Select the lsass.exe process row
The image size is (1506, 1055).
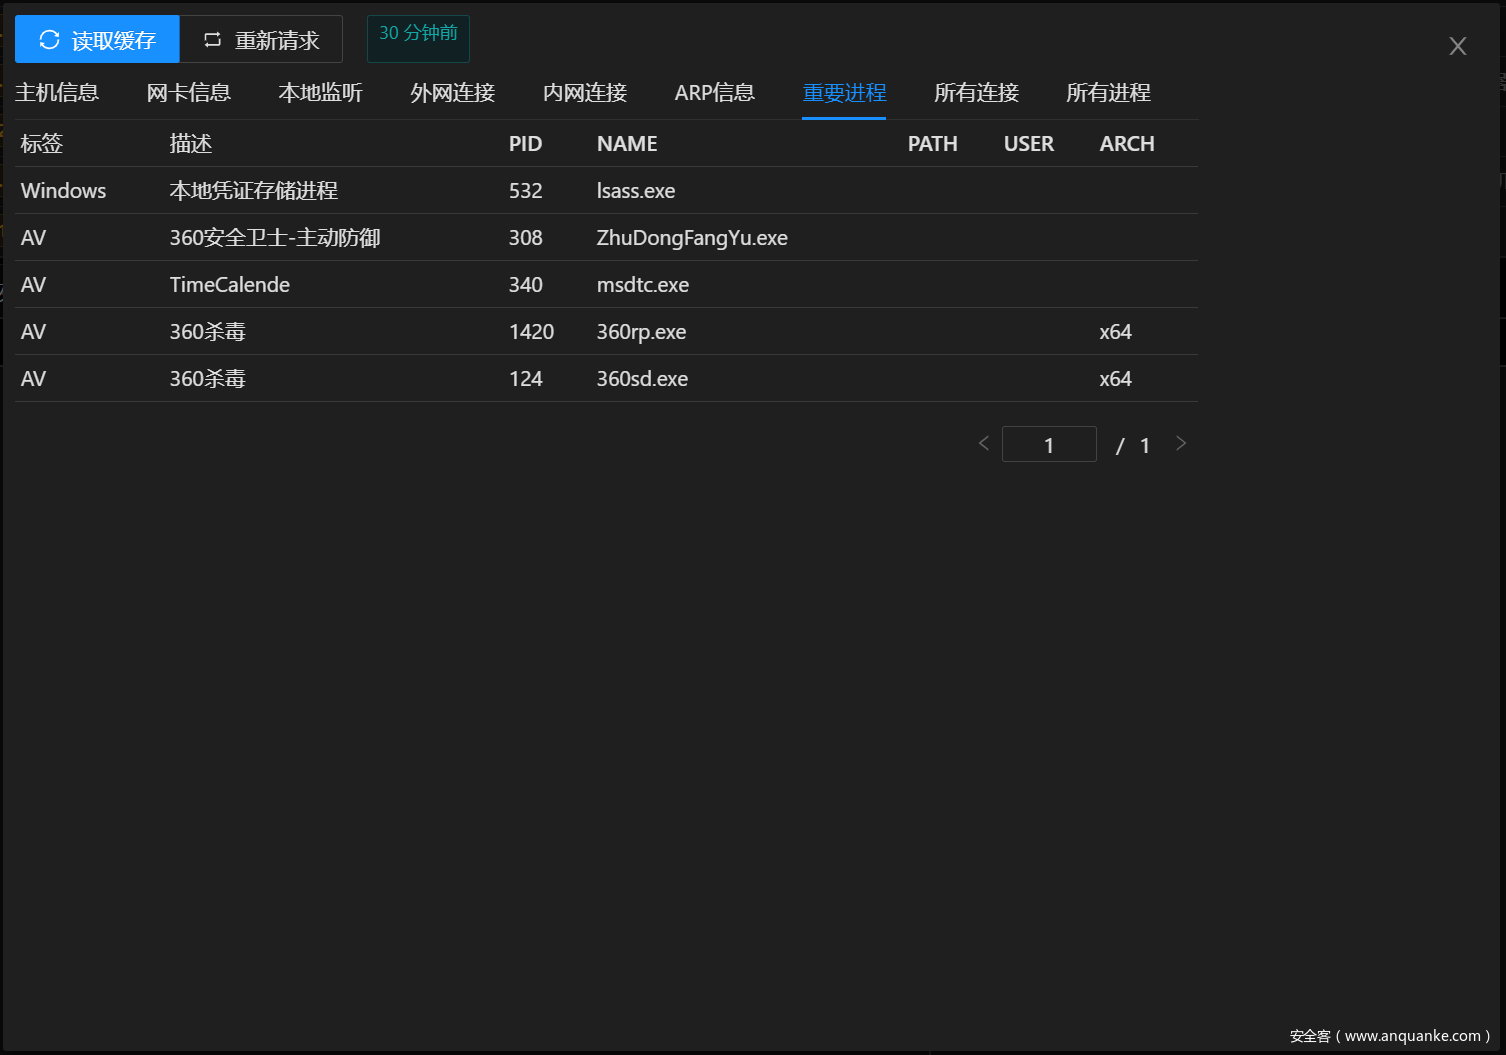click(635, 191)
